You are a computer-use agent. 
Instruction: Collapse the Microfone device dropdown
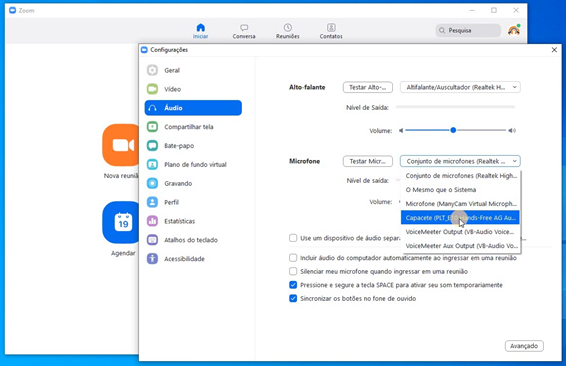click(460, 161)
